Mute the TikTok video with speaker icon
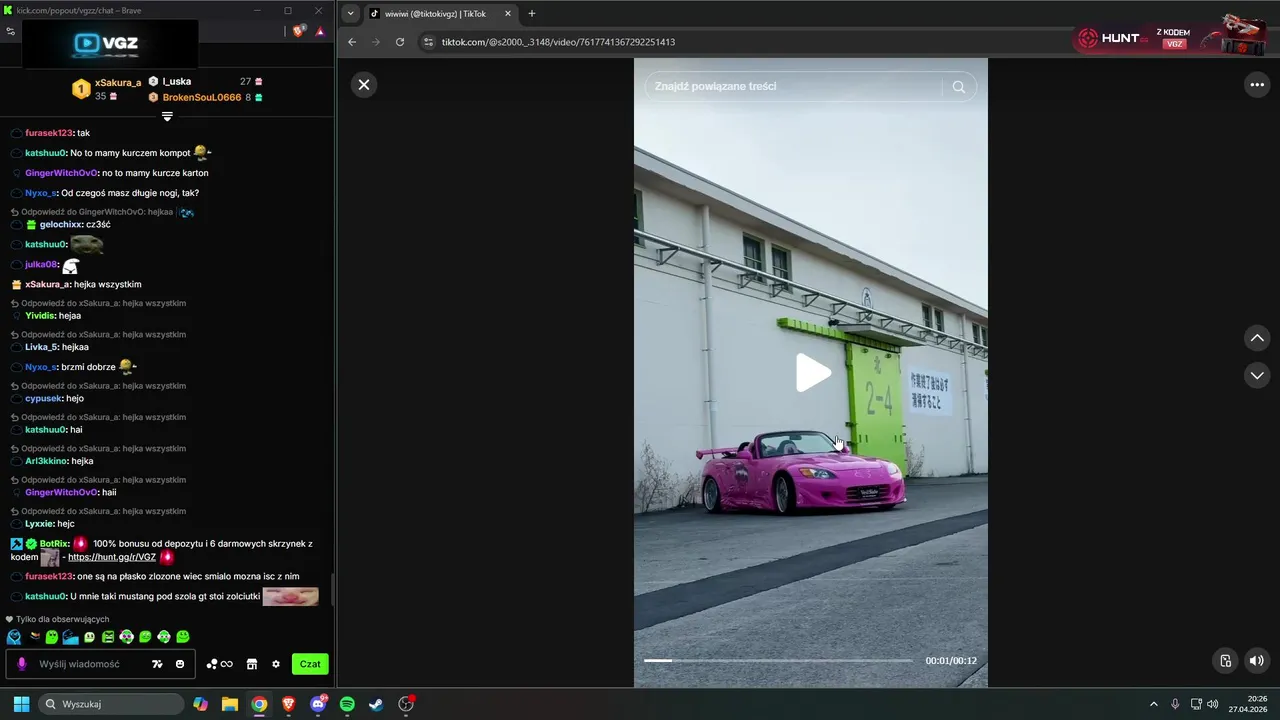The height and width of the screenshot is (720, 1280). (1257, 660)
